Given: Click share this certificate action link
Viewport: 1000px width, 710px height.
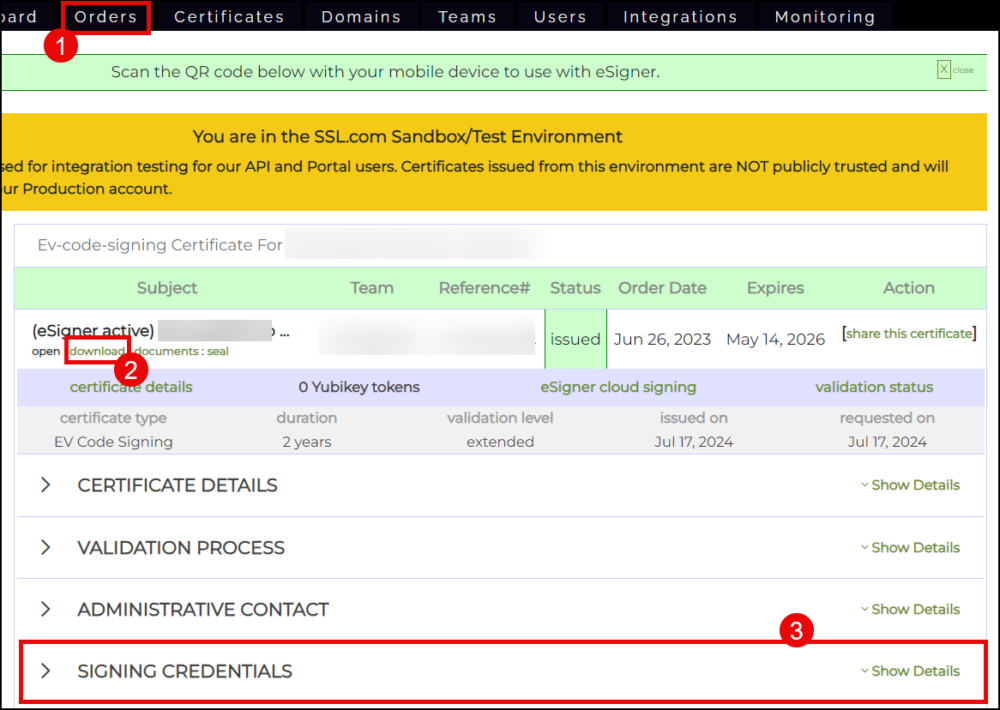Looking at the screenshot, I should pos(909,334).
